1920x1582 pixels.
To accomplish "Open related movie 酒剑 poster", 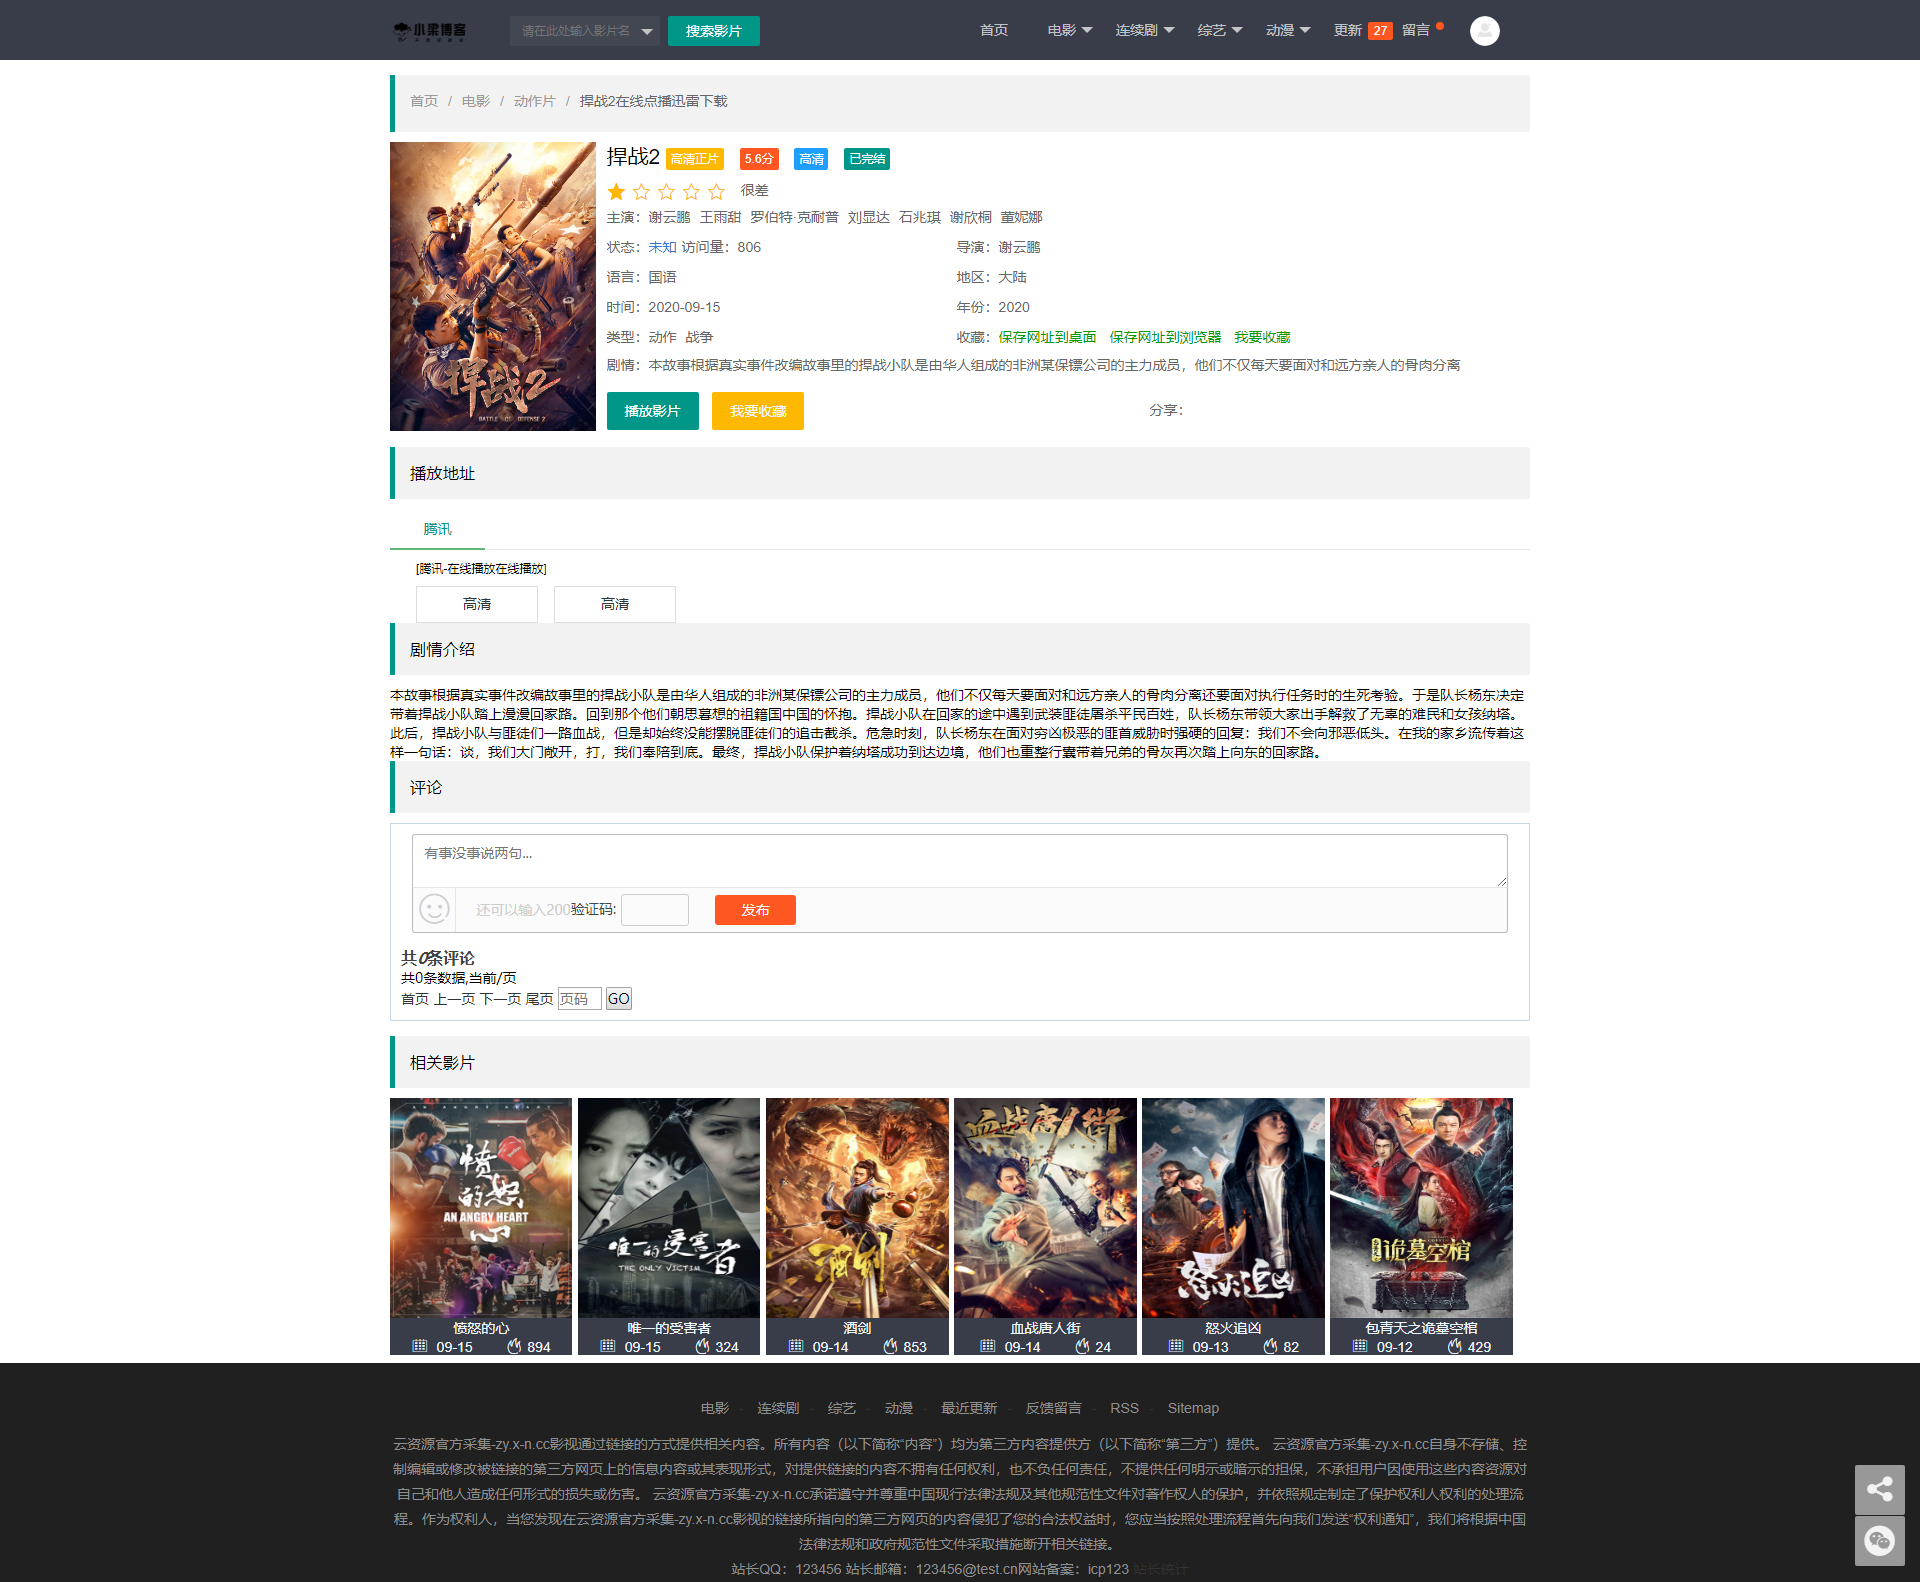I will (x=857, y=1208).
